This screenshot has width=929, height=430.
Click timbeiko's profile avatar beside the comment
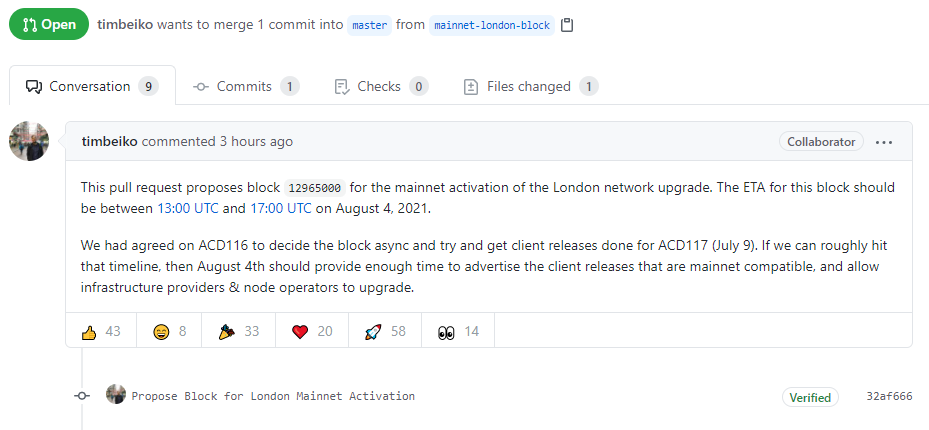click(29, 142)
